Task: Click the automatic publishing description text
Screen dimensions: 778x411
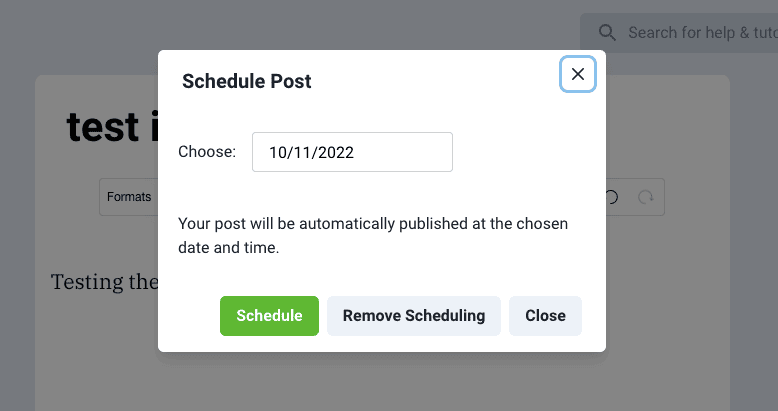Action: 380,235
